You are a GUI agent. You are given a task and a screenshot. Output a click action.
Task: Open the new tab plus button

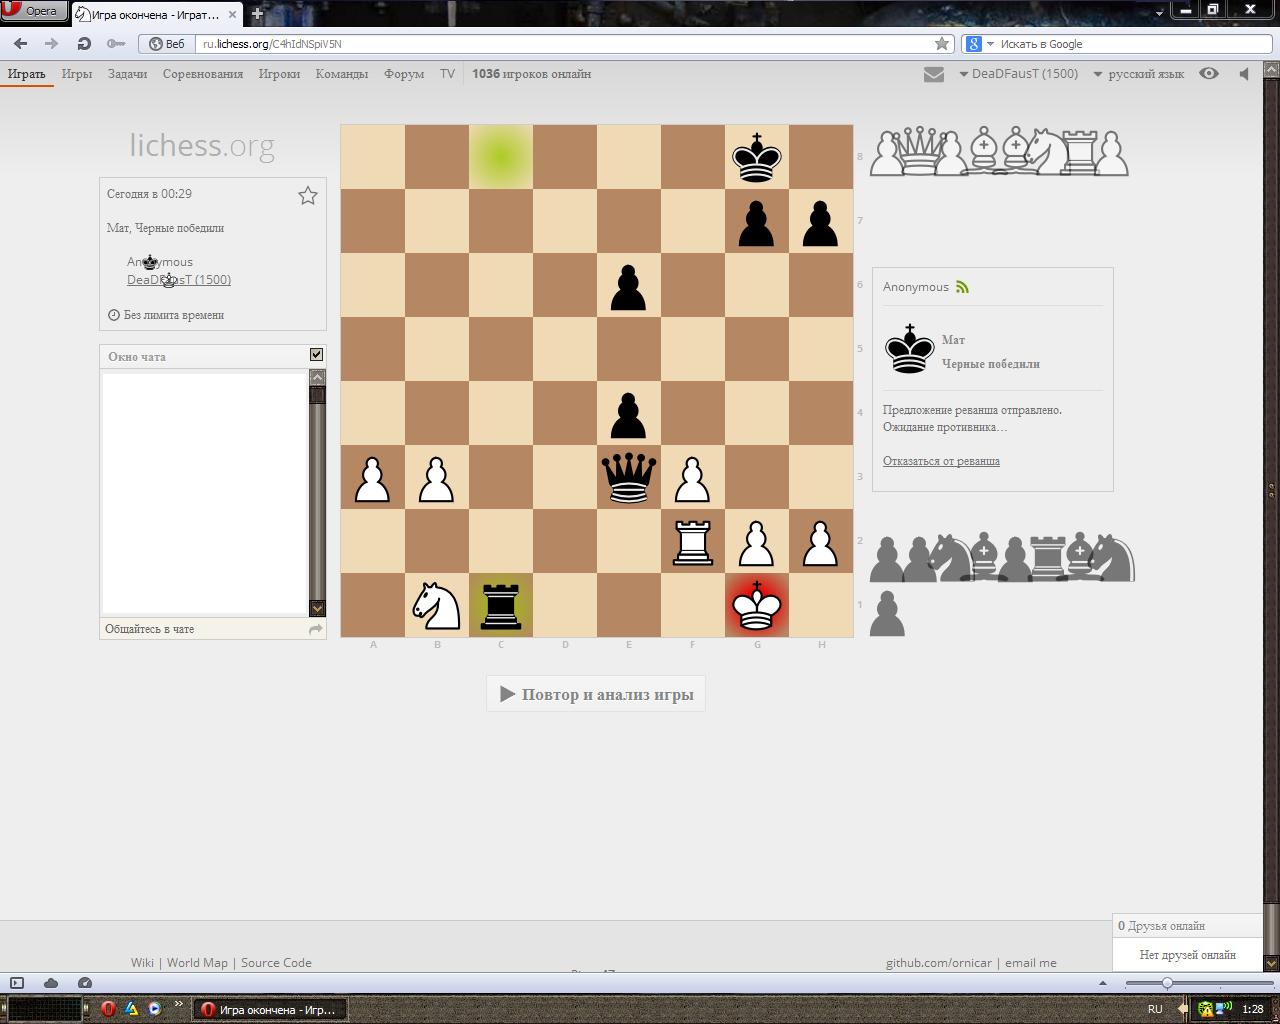point(257,14)
